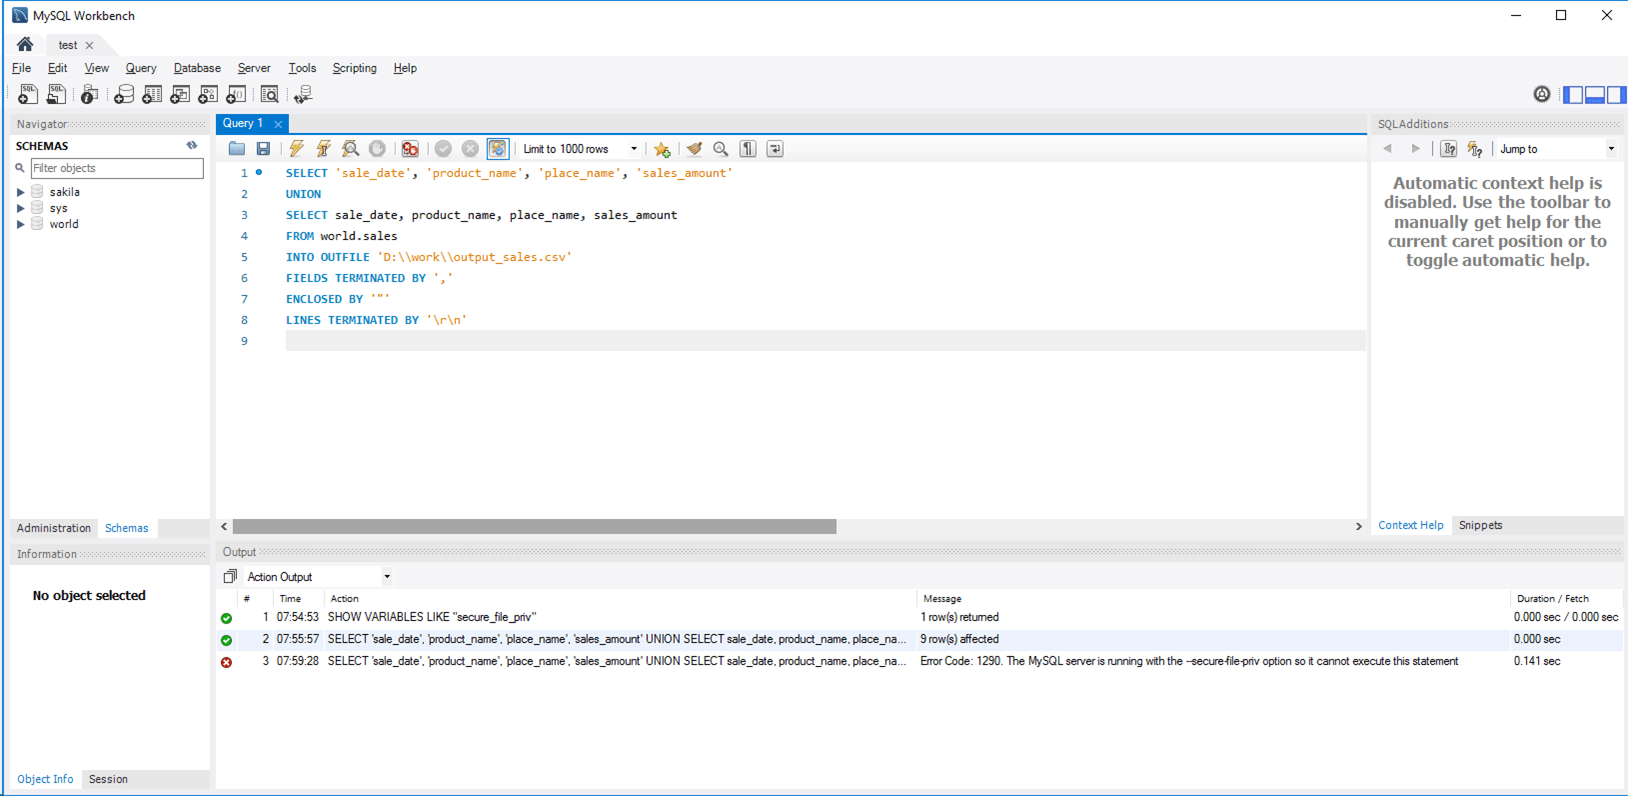1628x796 pixels.
Task: Toggle the left sidebar panel
Action: [1573, 95]
